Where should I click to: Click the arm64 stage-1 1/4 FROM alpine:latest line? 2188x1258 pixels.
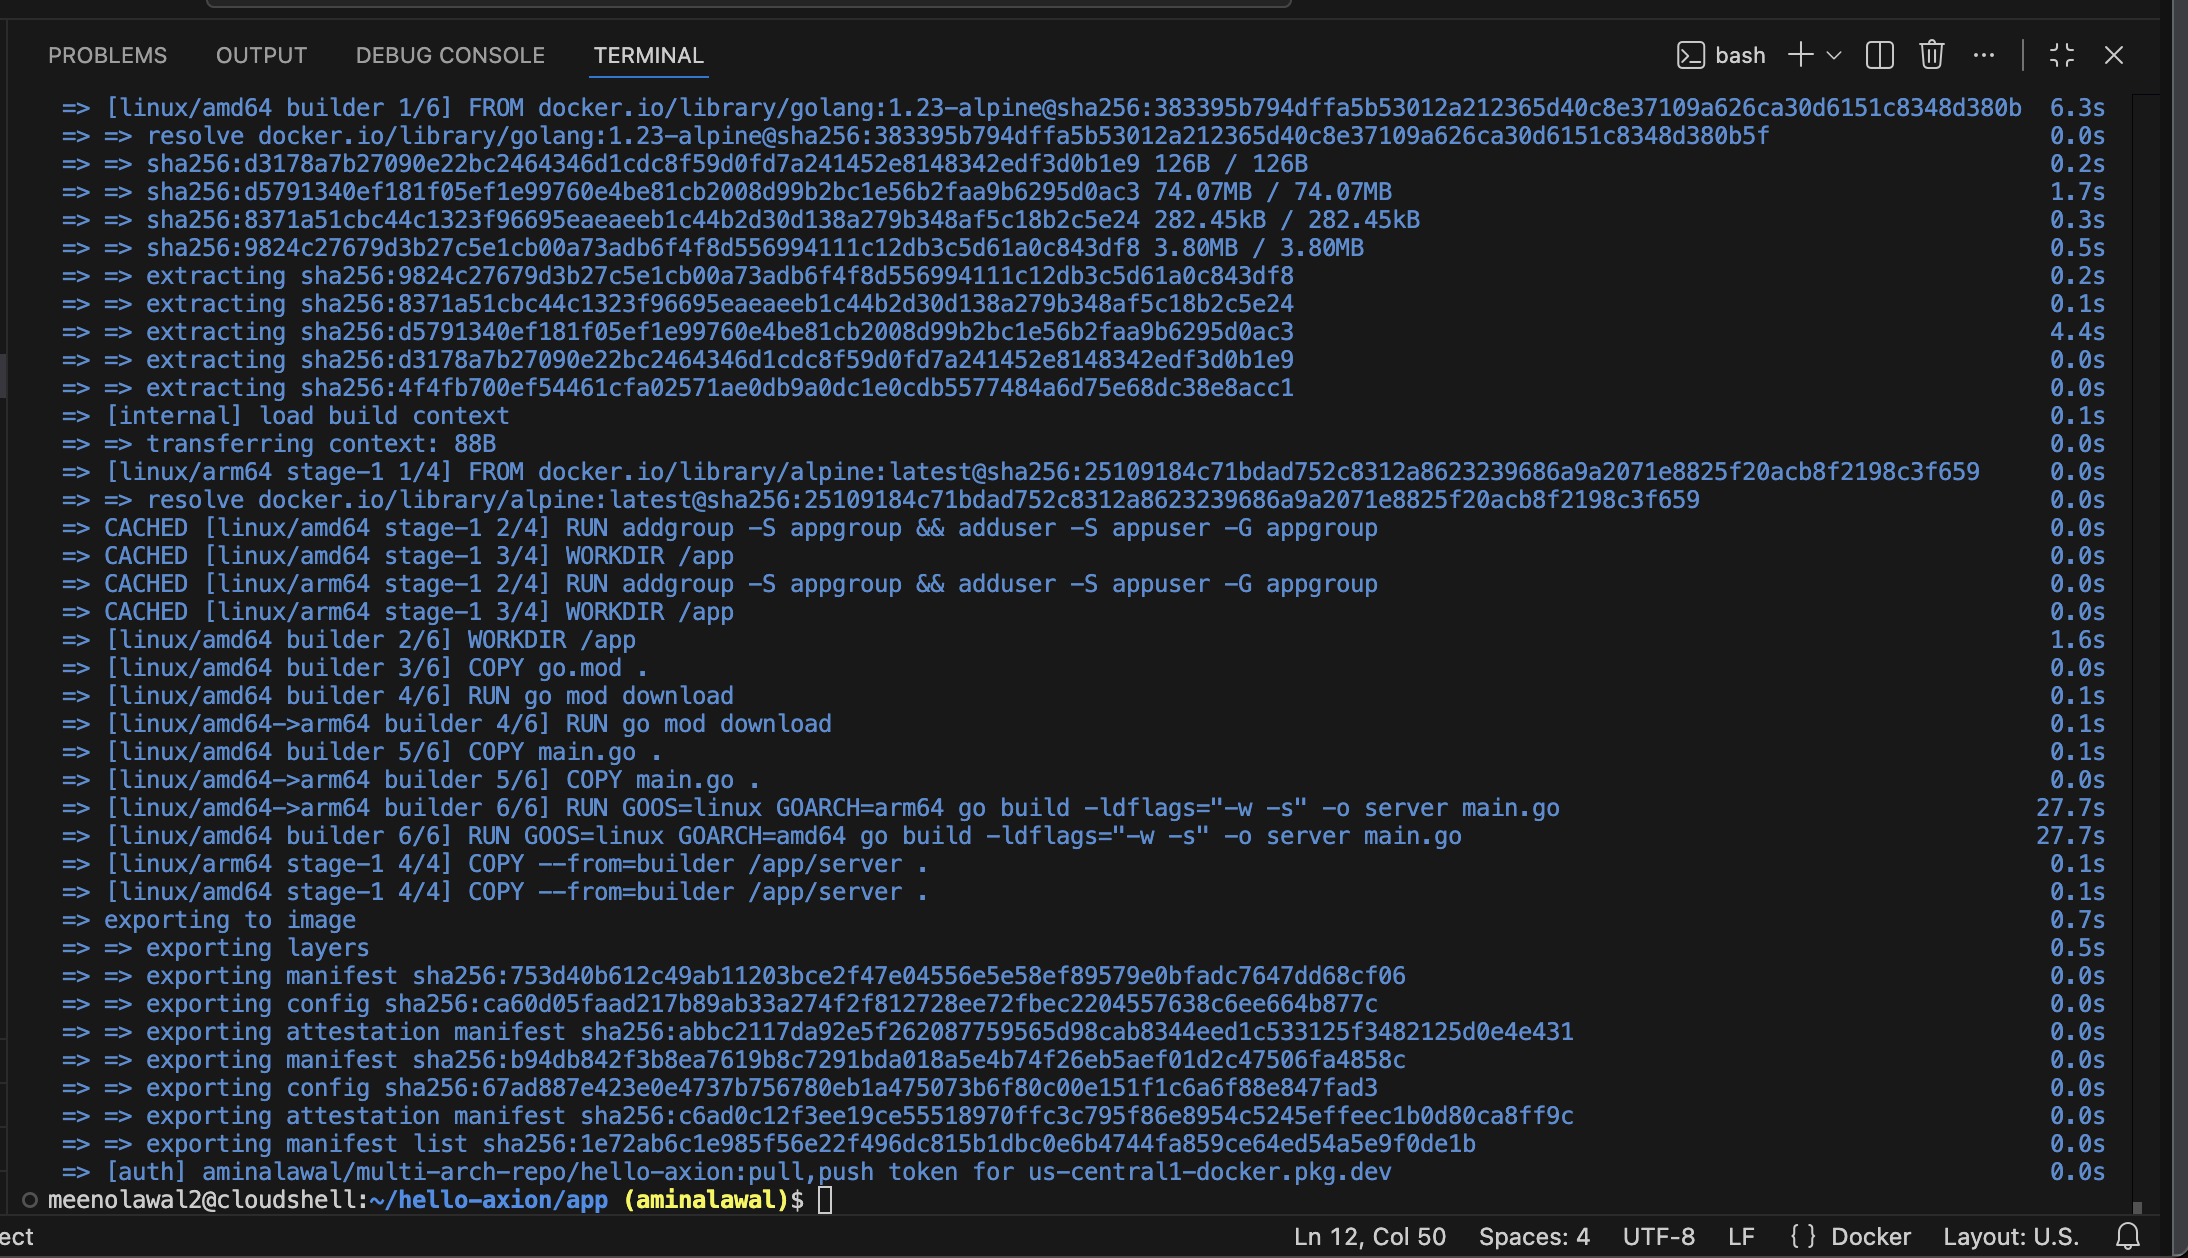(1020, 472)
